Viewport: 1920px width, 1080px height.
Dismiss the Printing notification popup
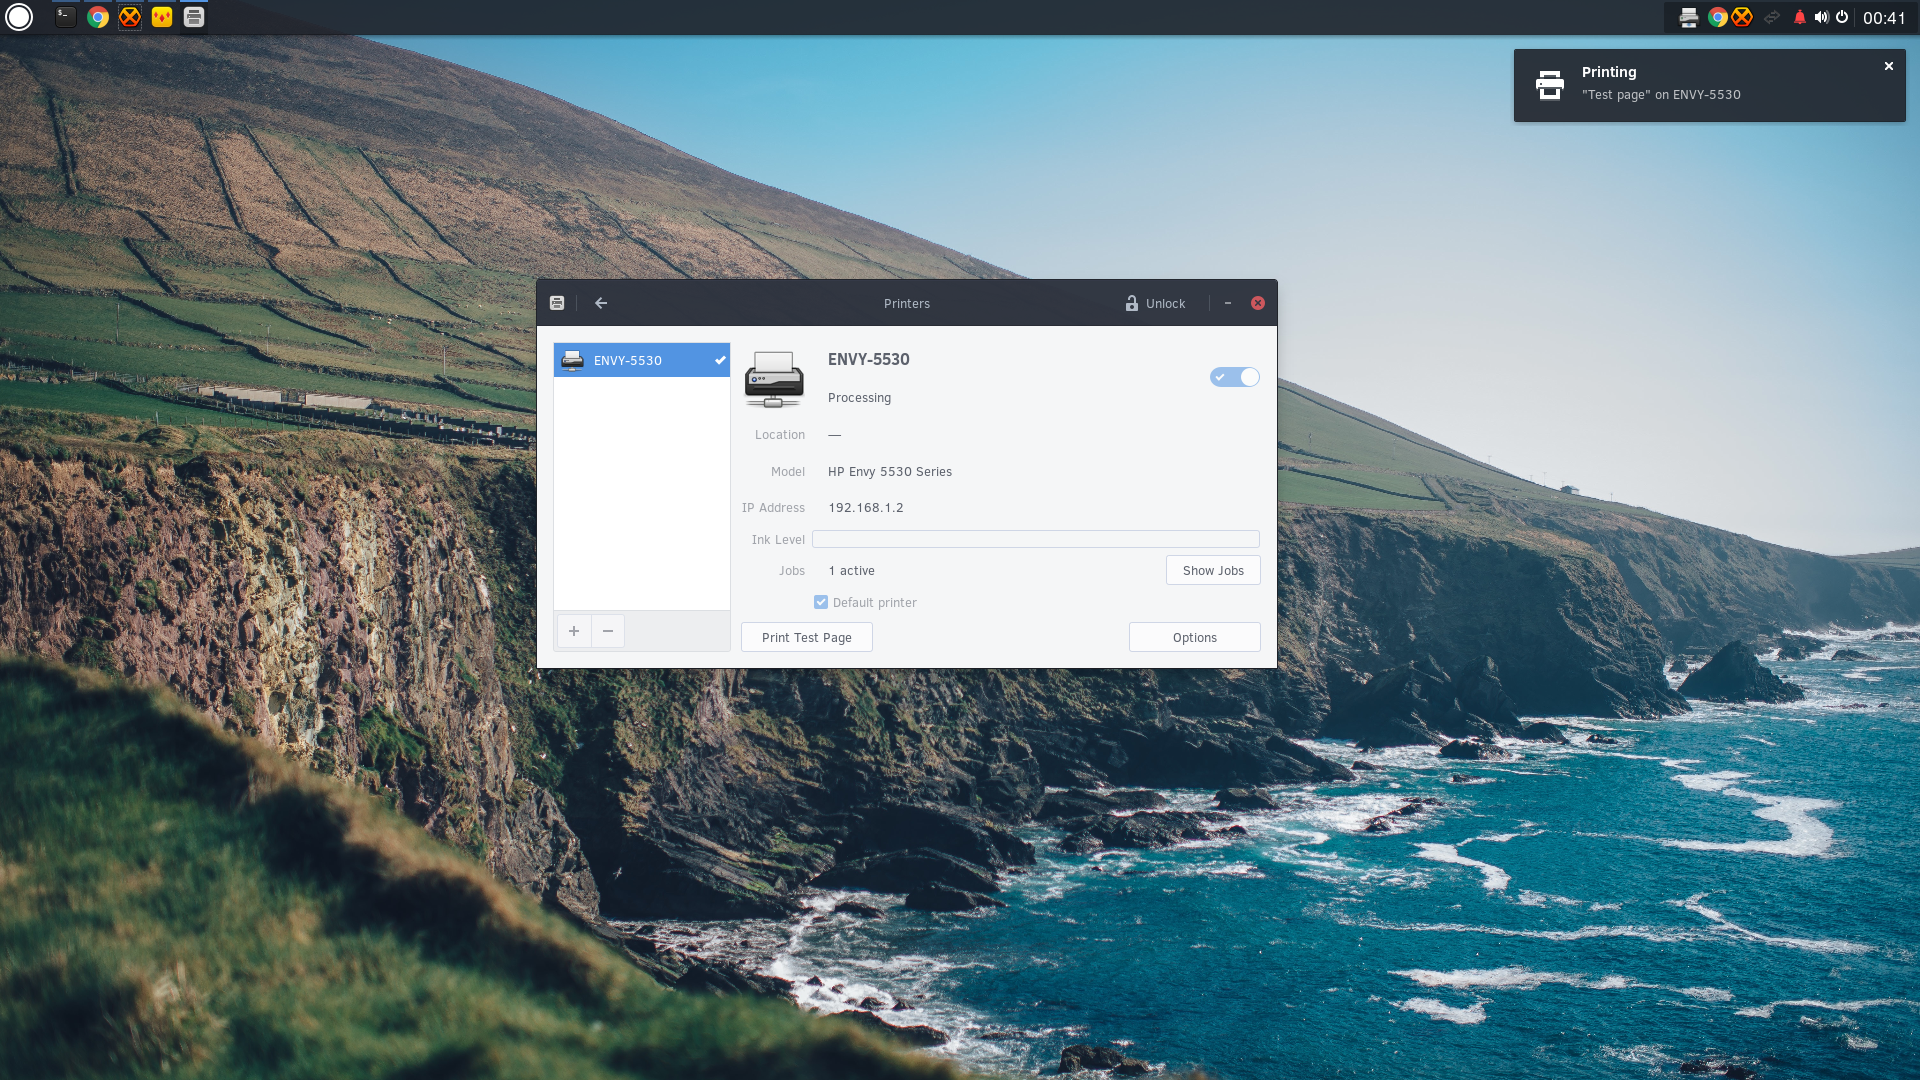coord(1888,66)
